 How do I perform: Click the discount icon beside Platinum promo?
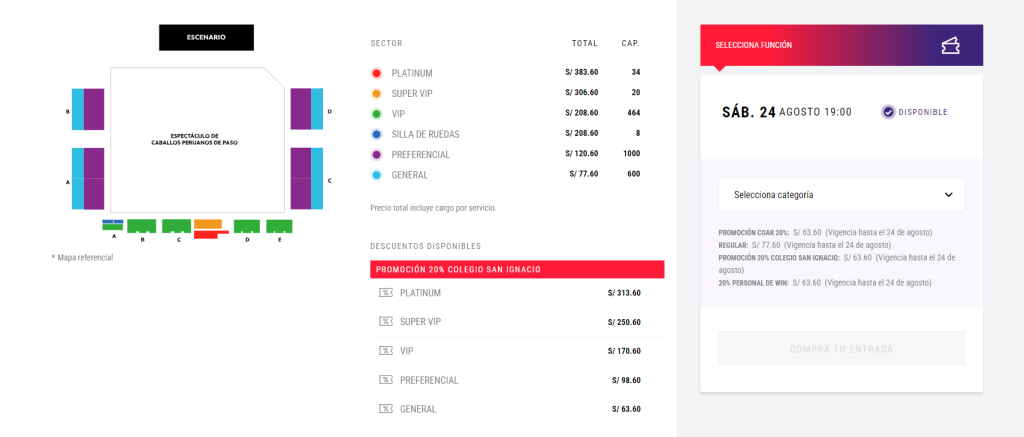click(386, 293)
